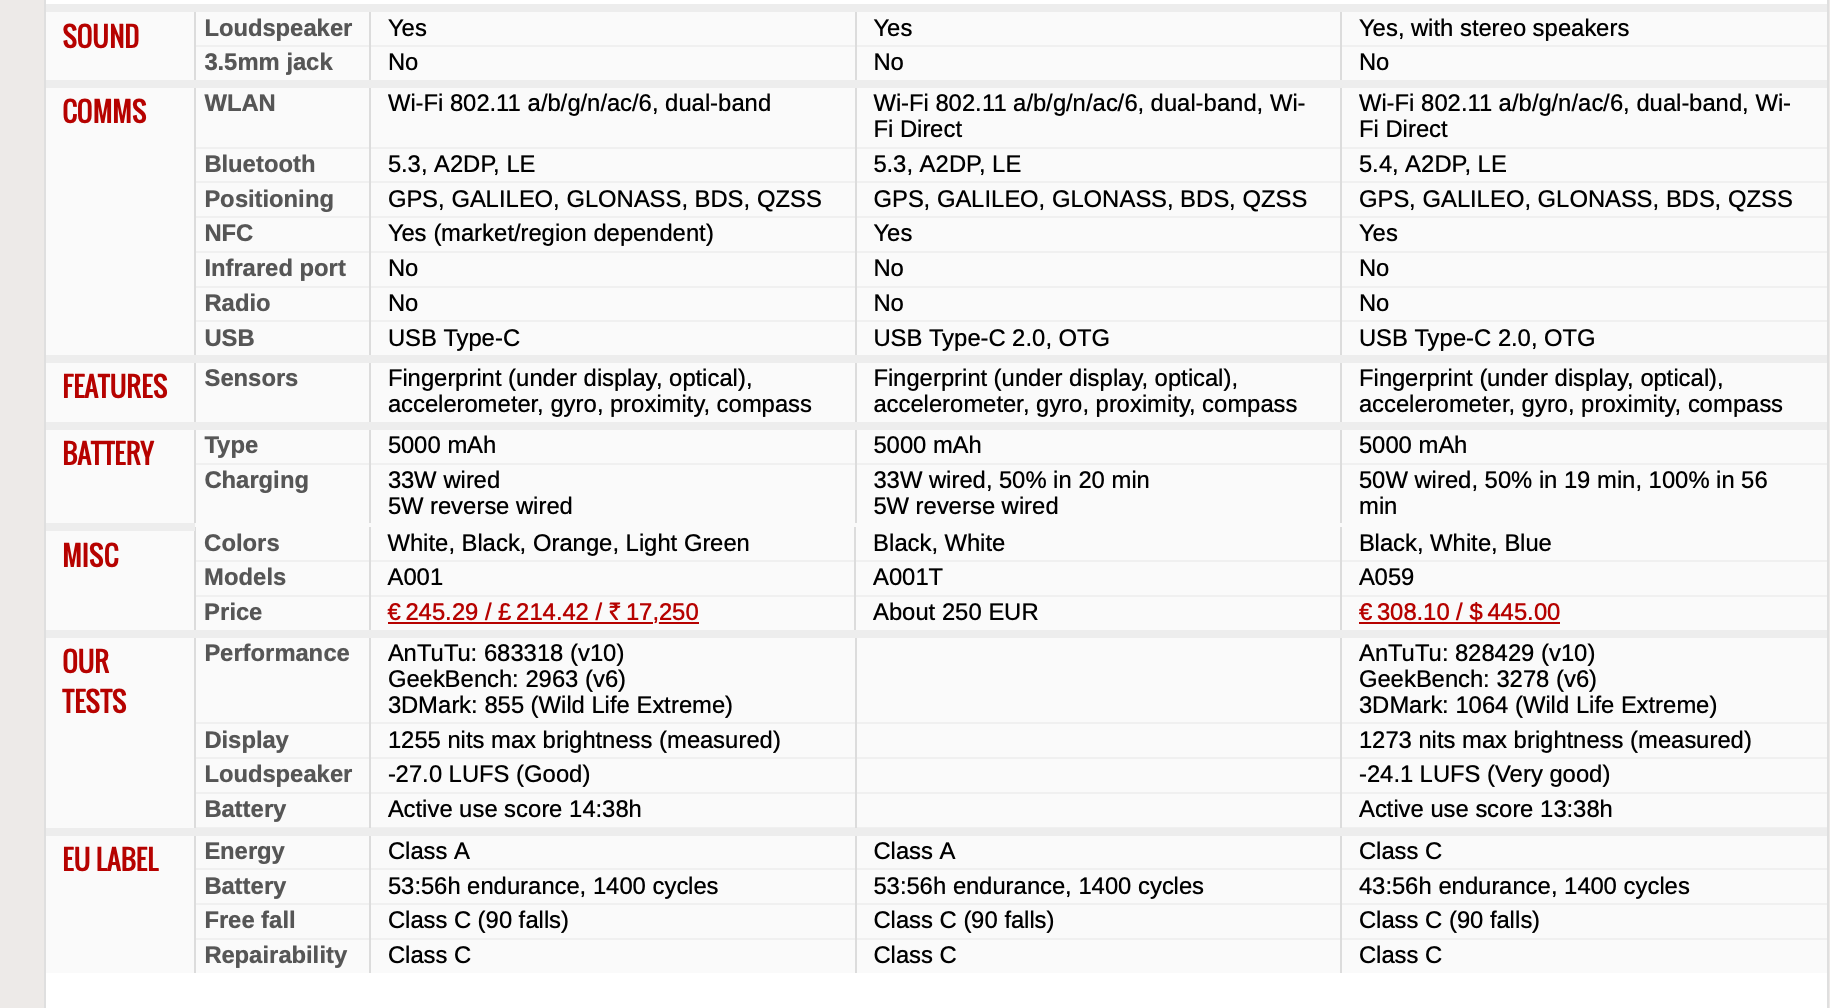This screenshot has width=1830, height=1008.
Task: Select the Free fall row label
Action: click(x=249, y=920)
